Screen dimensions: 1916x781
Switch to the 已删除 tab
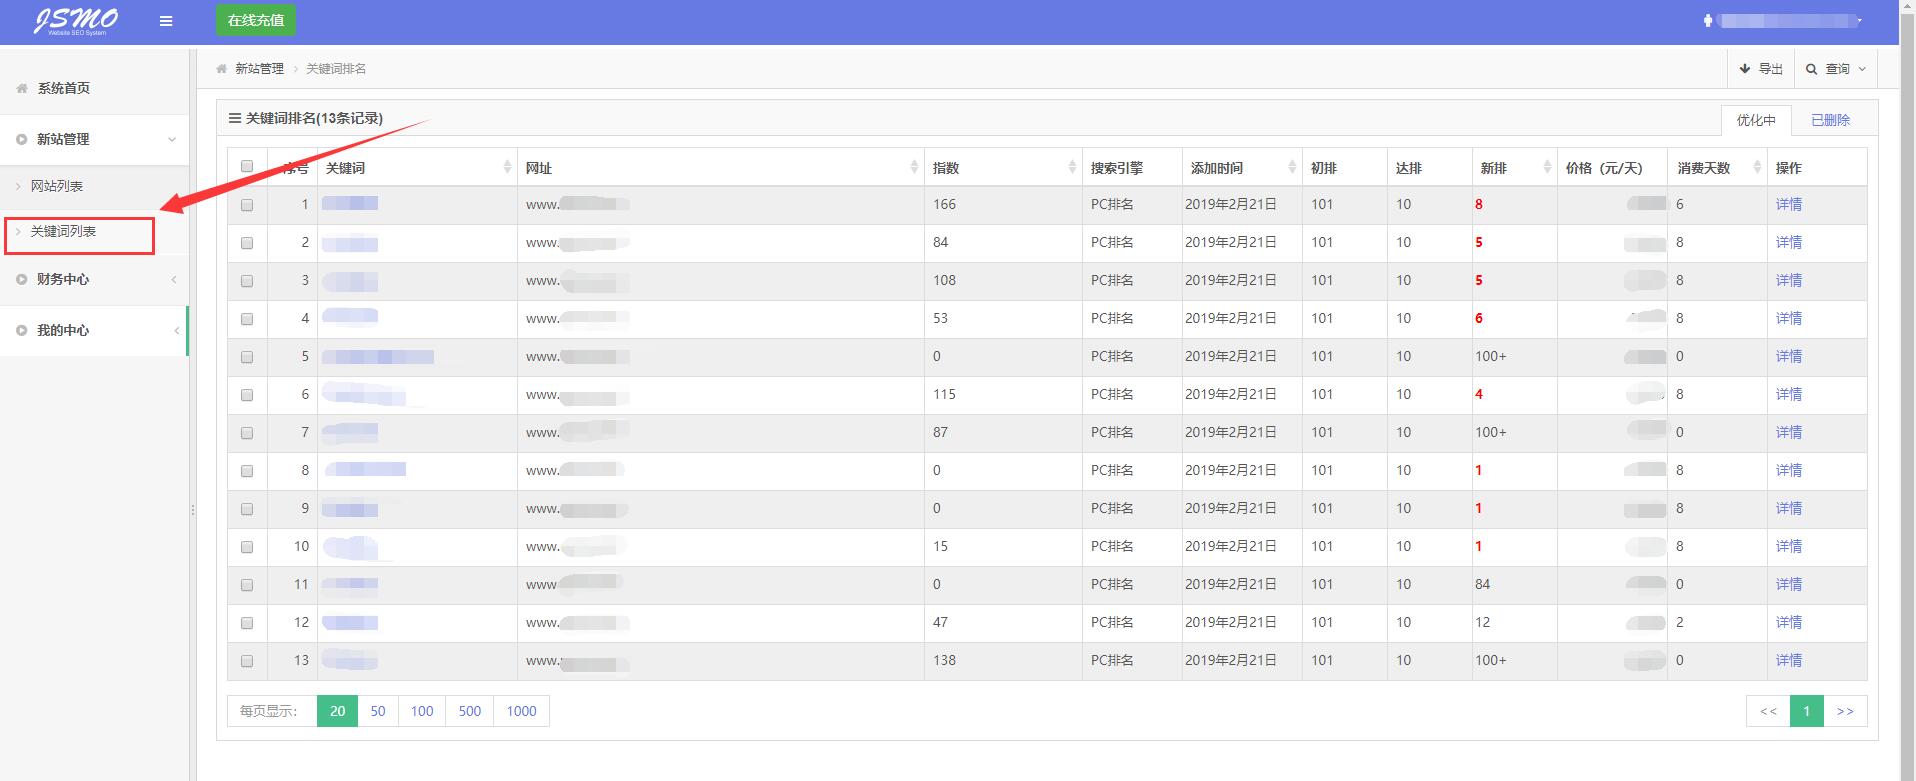coord(1830,120)
